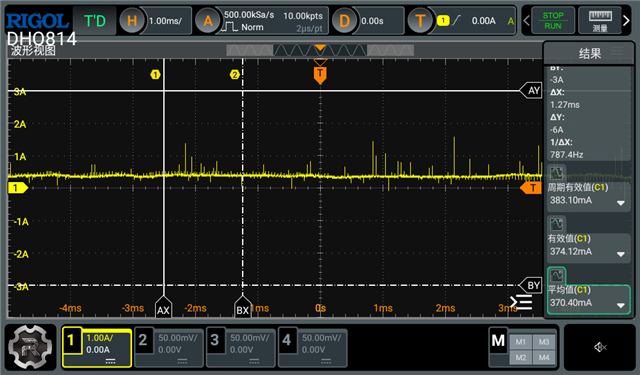Expand the 374.12mA RMS dropdown arrow
640x375 pixels.
pos(621,254)
